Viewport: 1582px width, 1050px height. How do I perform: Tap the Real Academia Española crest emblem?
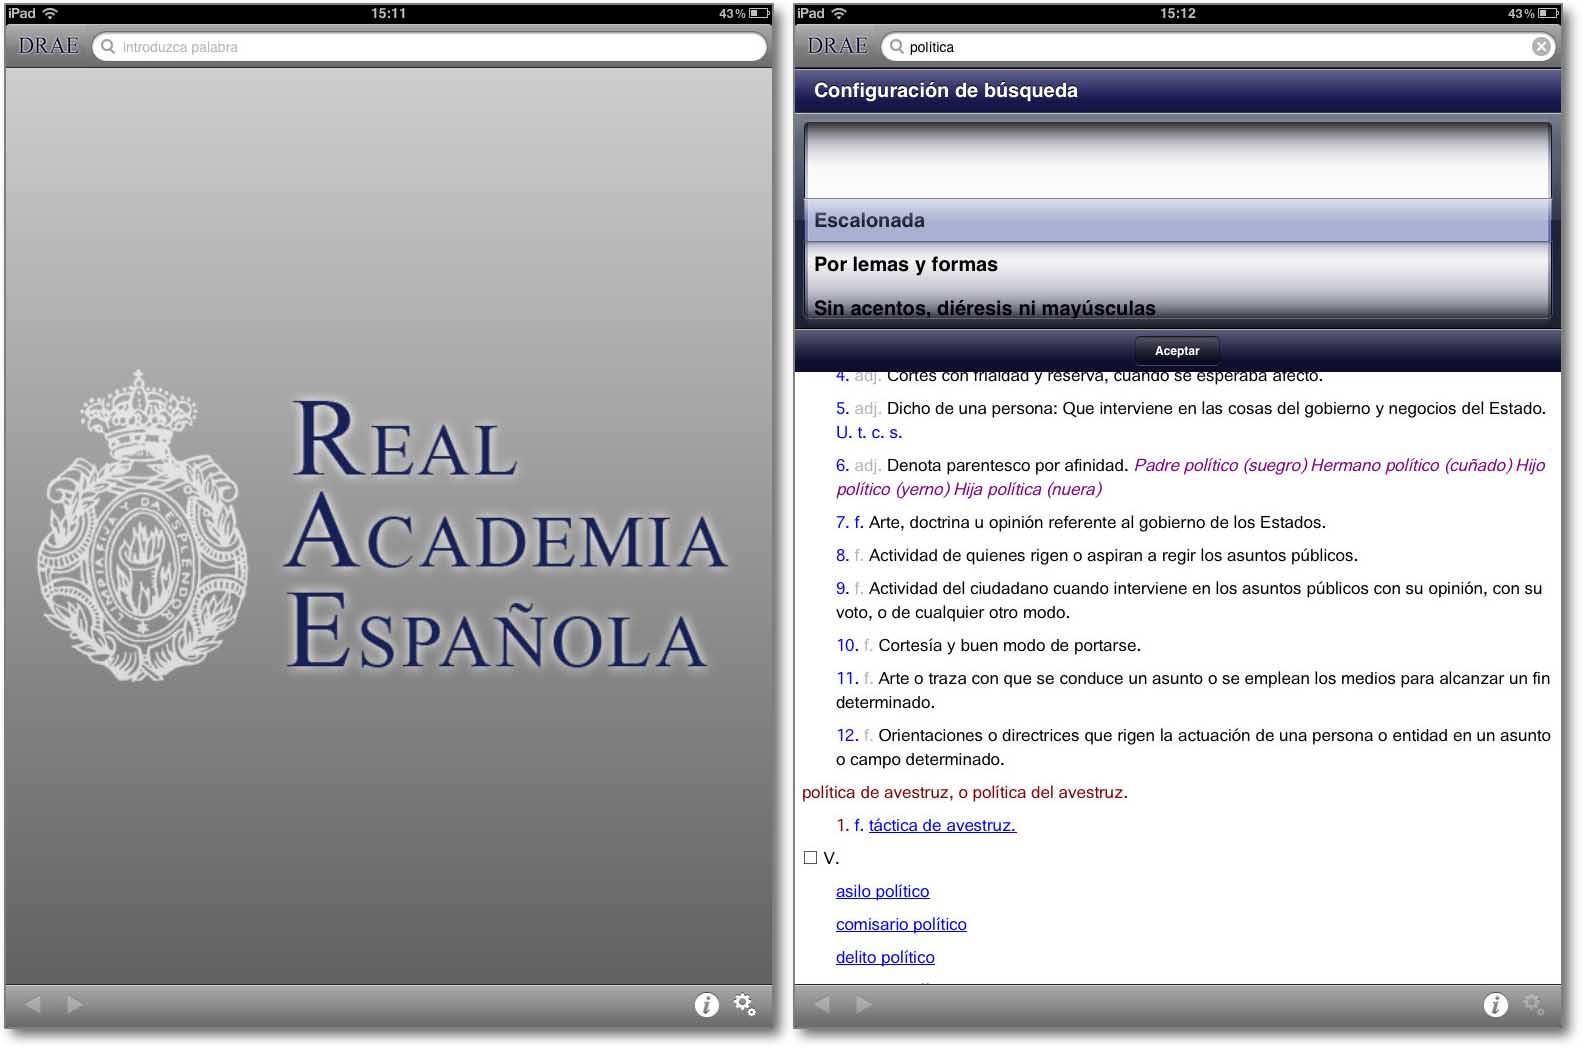[142, 526]
